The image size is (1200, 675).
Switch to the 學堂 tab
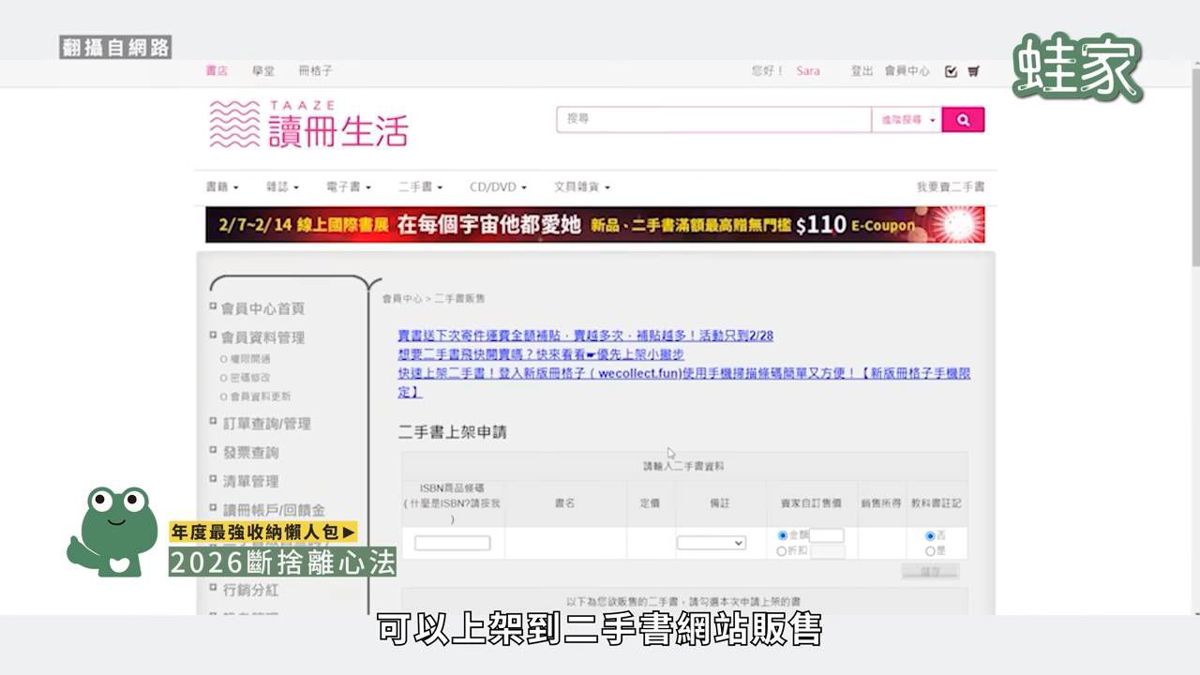pos(263,71)
